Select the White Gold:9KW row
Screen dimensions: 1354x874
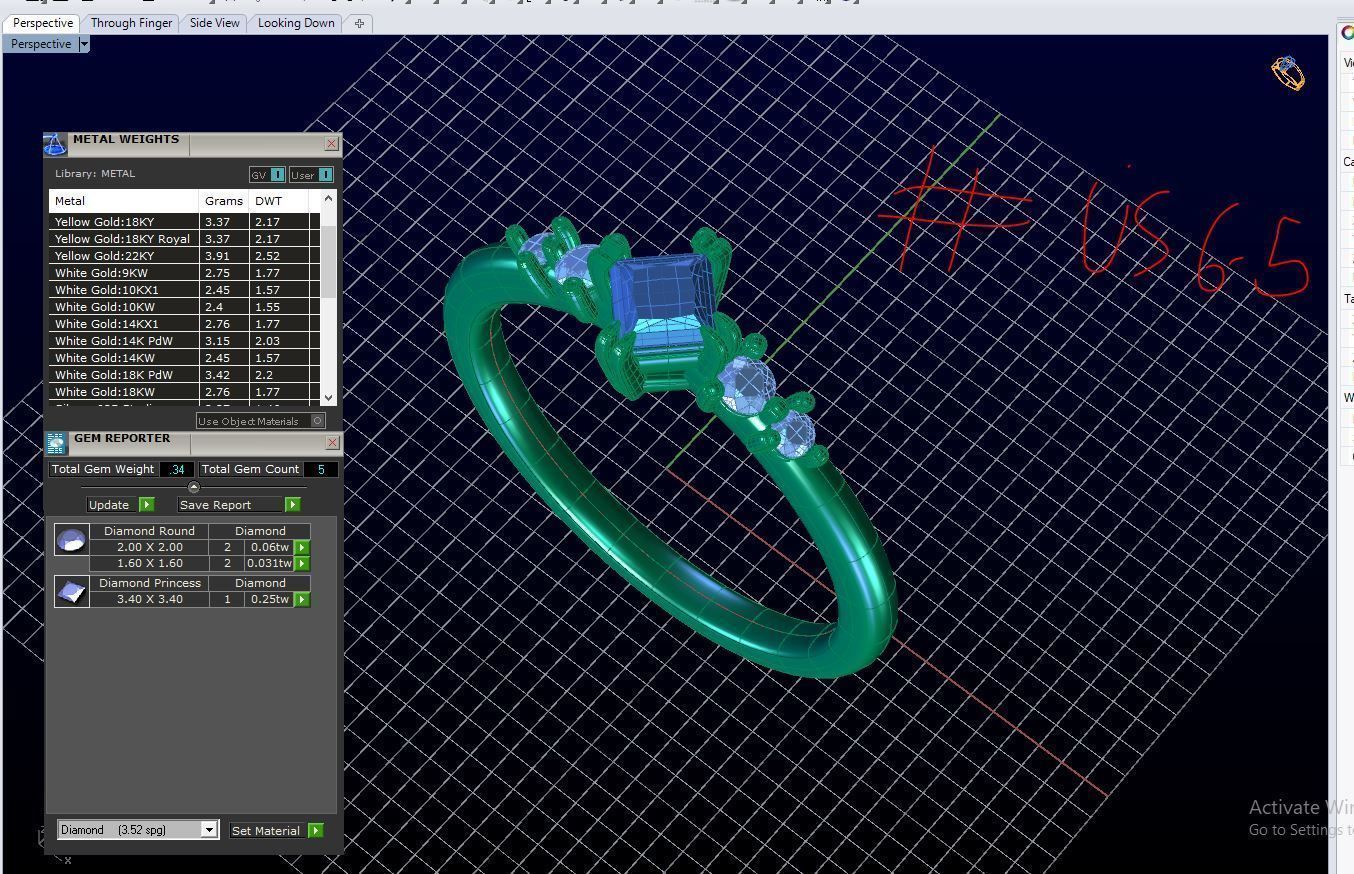(184, 273)
